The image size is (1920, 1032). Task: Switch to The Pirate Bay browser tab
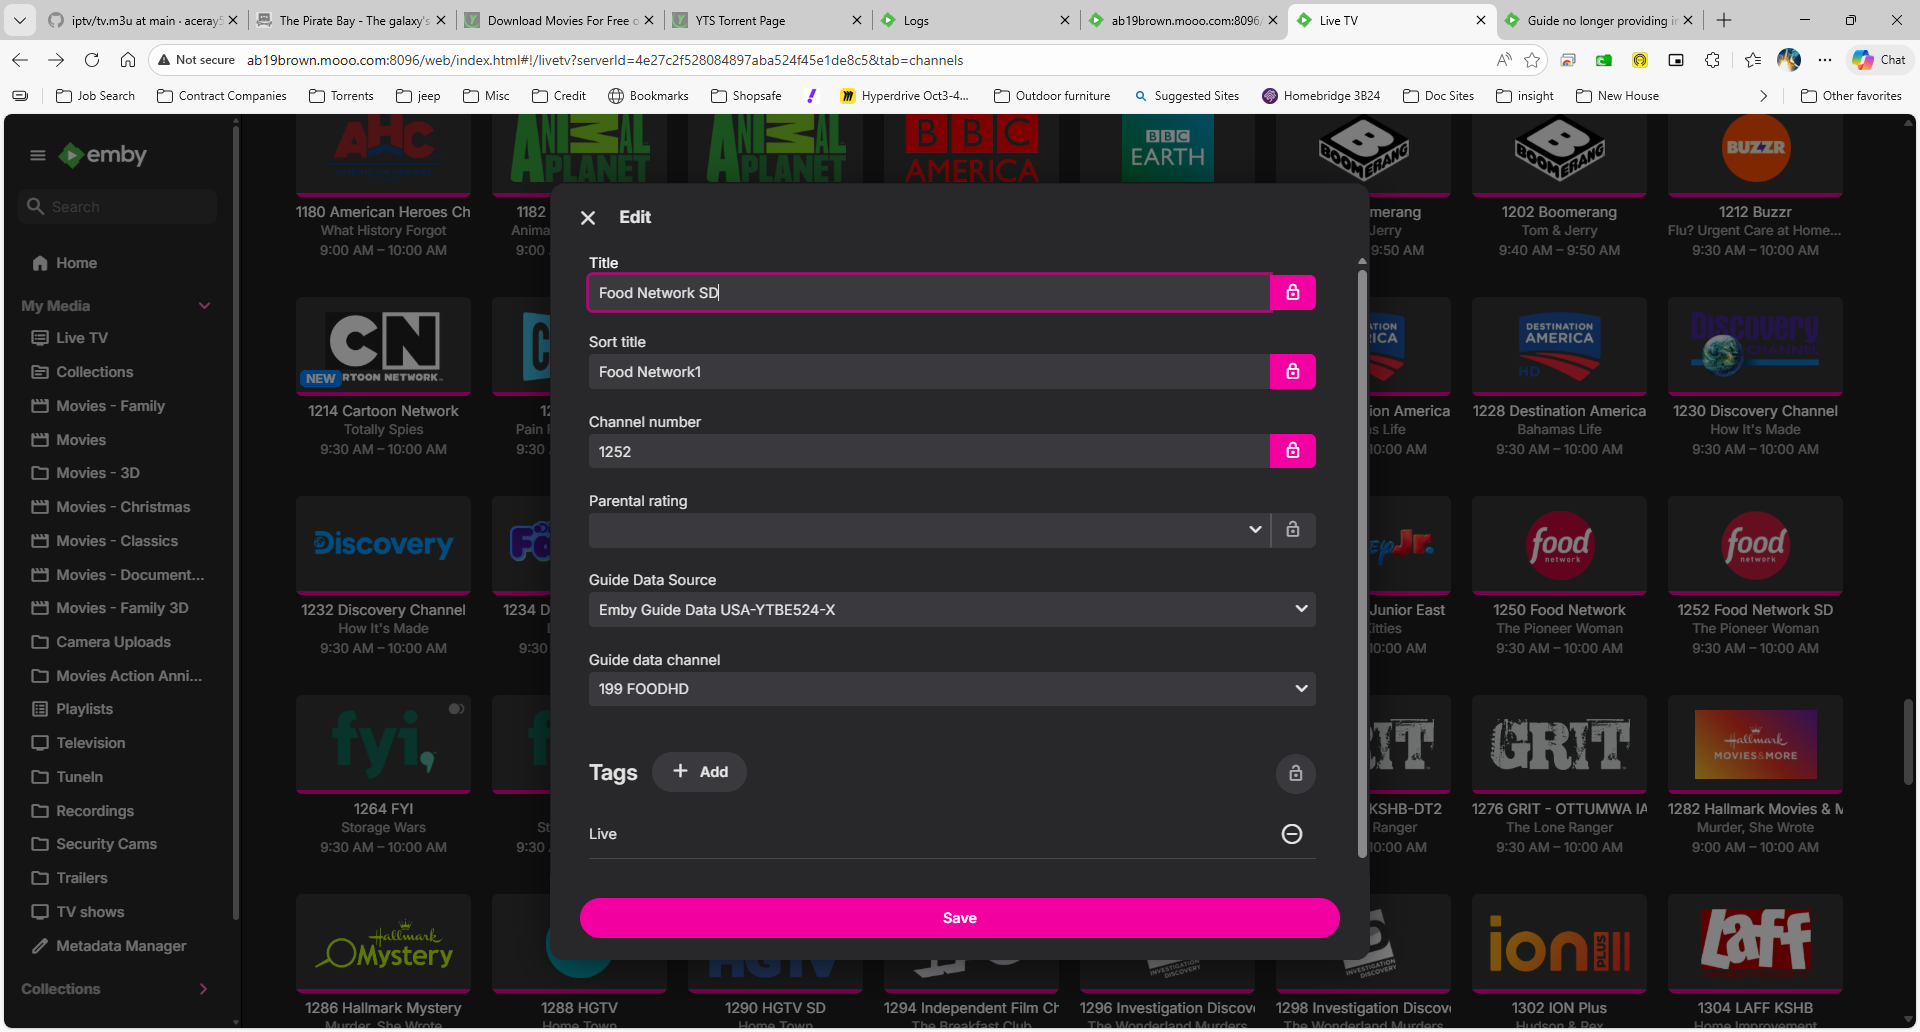coord(350,20)
